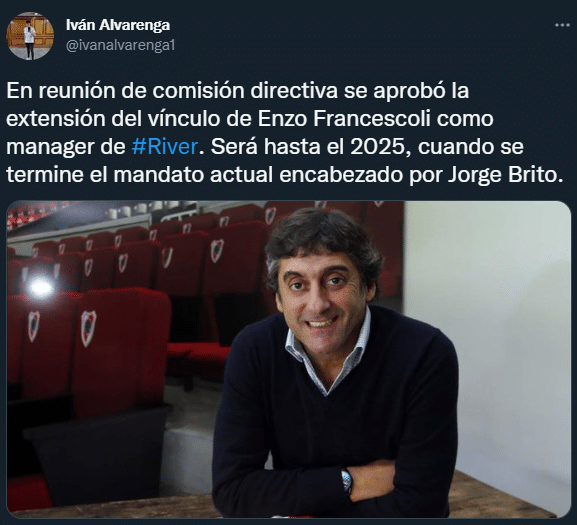This screenshot has width=577, height=525.
Task: Open the Iván Alvarenga display name
Action: (x=118, y=25)
